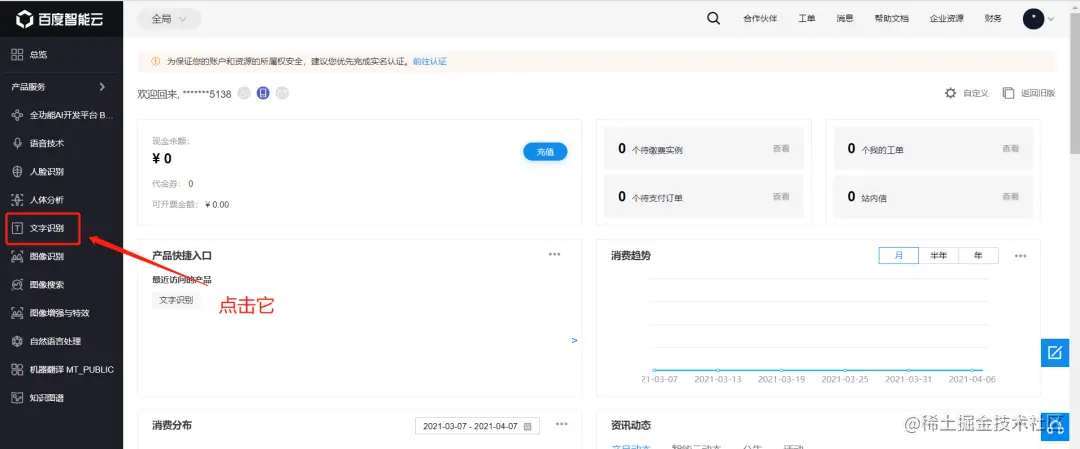
Task: Select the 年 period toggle
Action: pos(978,255)
